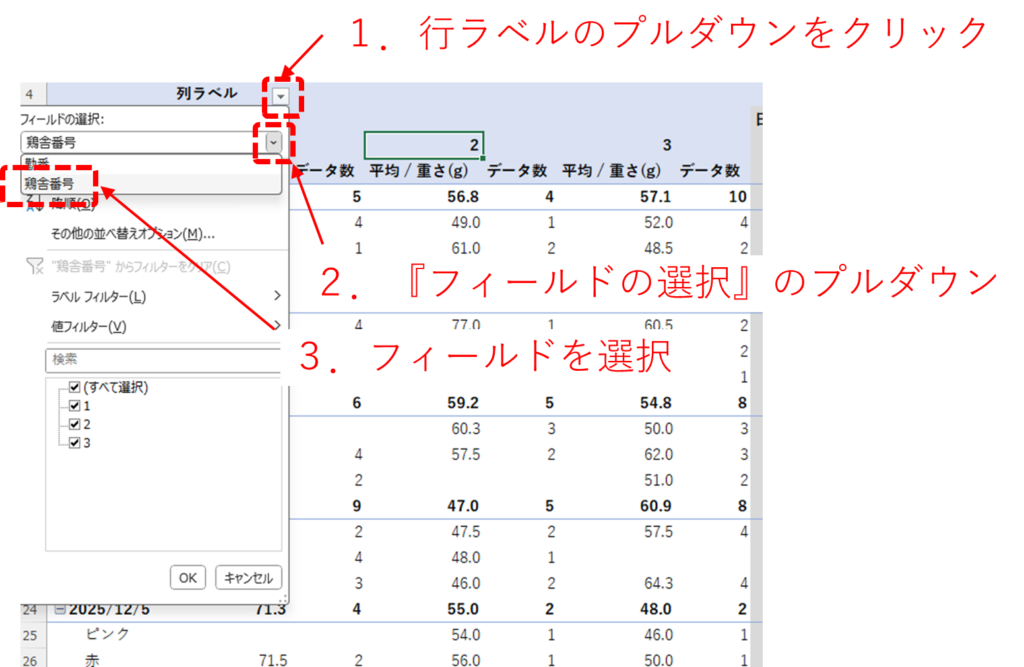Toggle the (すべて選択) checkbox

(74, 388)
